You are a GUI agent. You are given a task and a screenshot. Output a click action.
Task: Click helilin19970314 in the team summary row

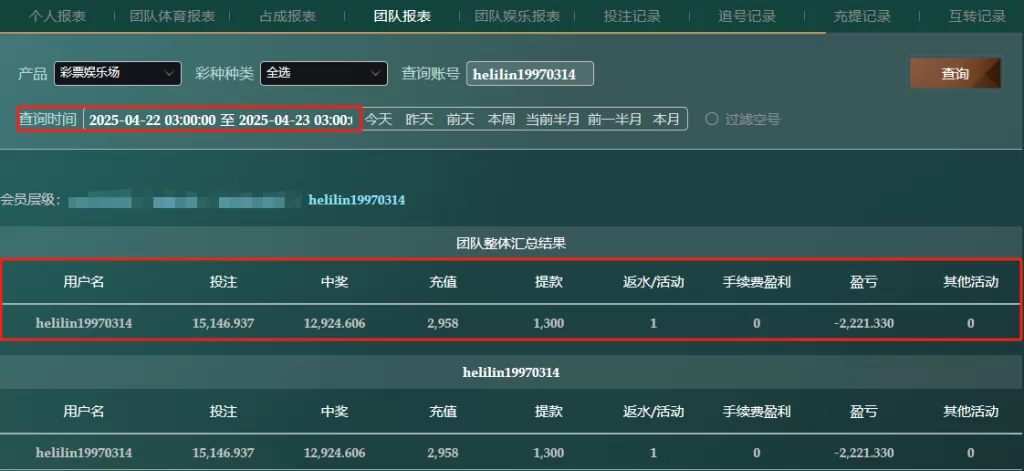click(84, 323)
